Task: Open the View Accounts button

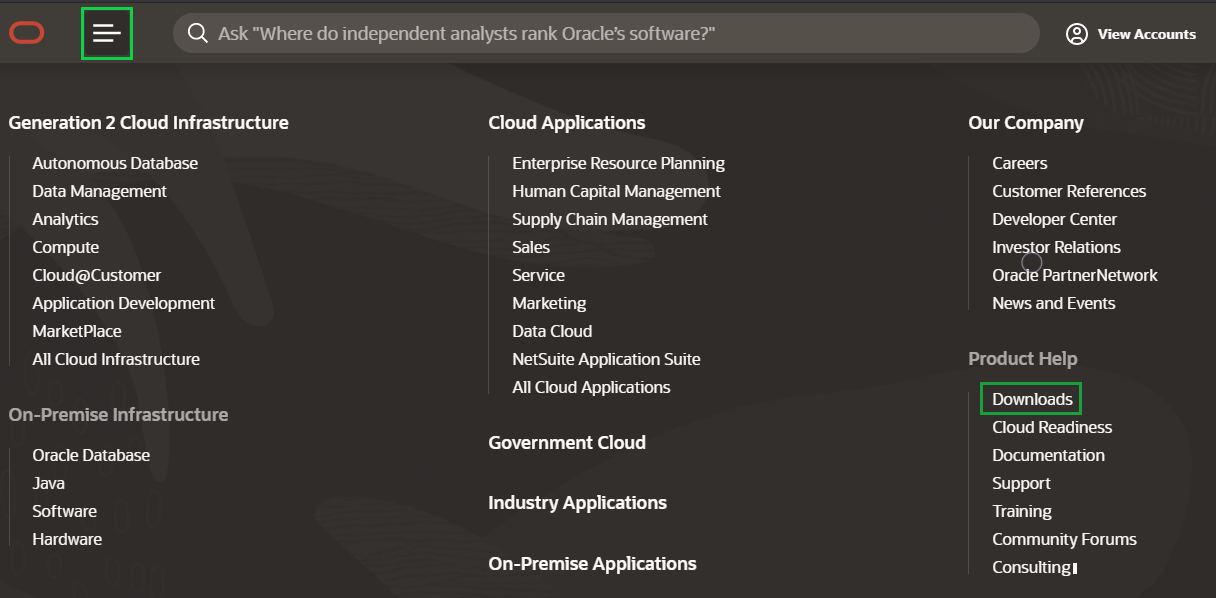Action: (1131, 34)
